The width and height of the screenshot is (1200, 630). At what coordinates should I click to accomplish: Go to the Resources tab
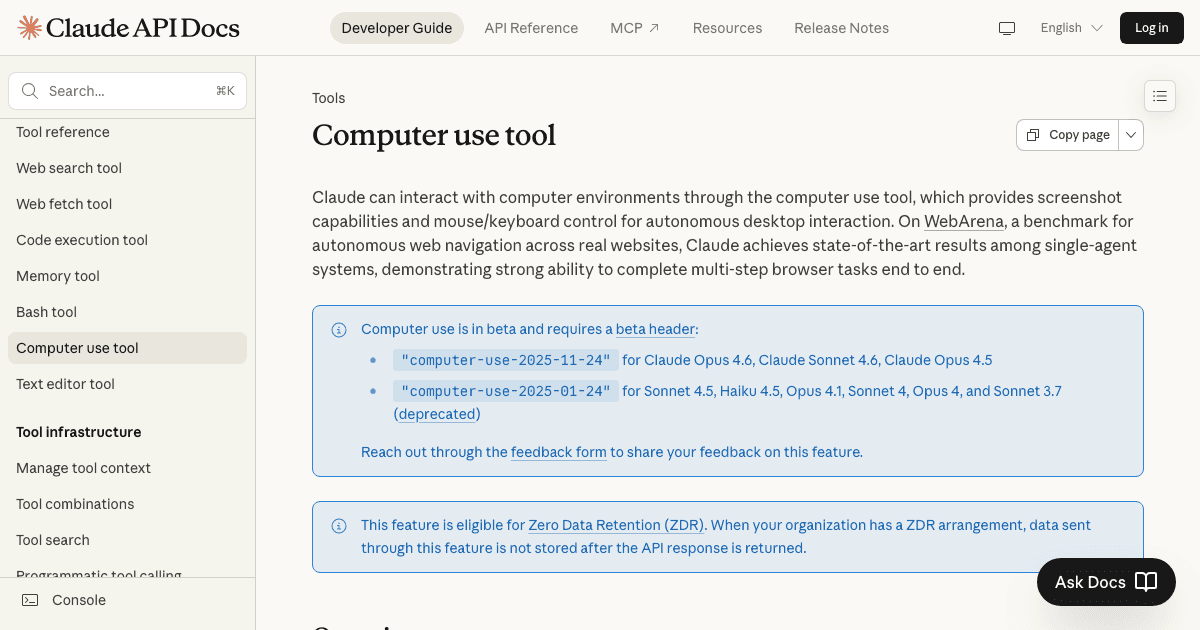(x=727, y=28)
